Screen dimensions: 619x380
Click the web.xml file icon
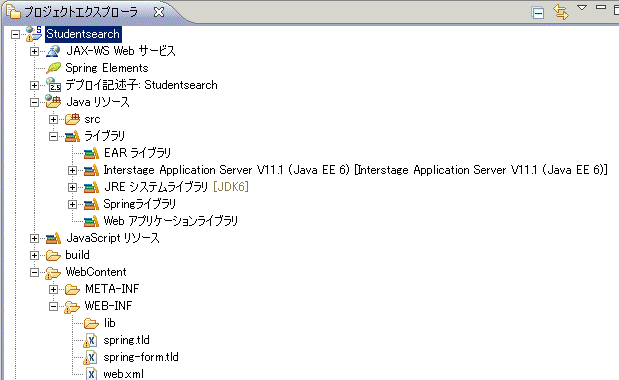pyautogui.click(x=91, y=374)
